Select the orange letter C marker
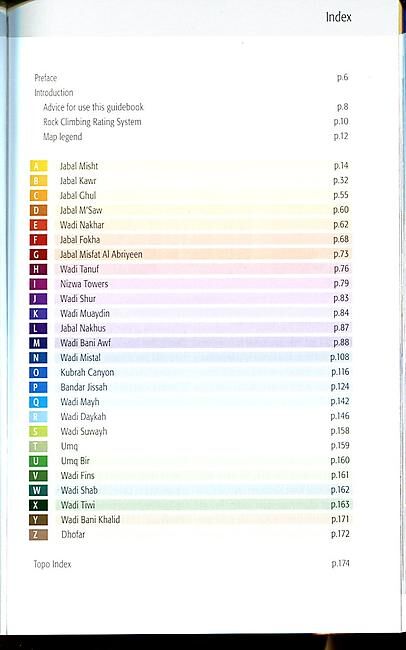 coord(39,196)
